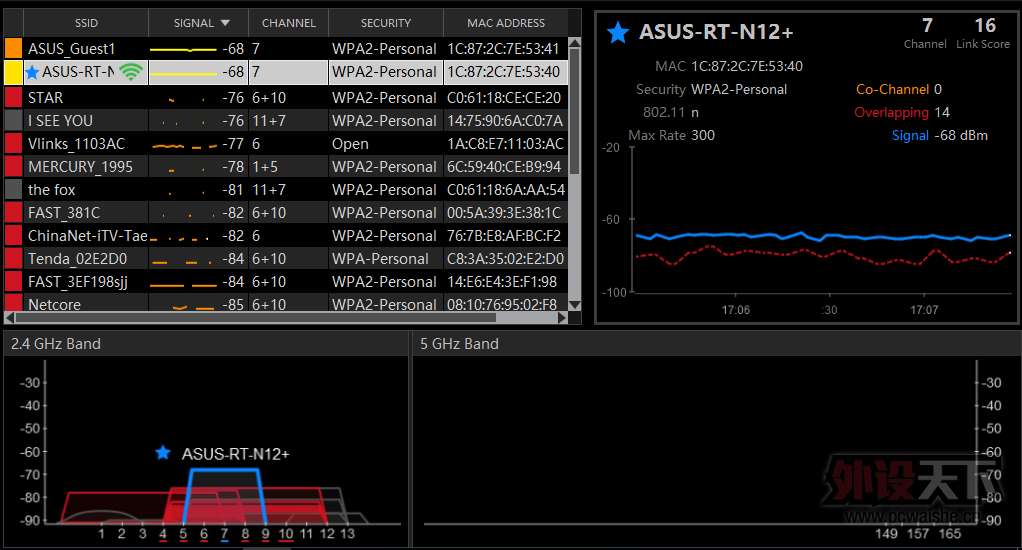Click the Co-Channel label in details panel
The height and width of the screenshot is (550, 1022).
click(892, 89)
